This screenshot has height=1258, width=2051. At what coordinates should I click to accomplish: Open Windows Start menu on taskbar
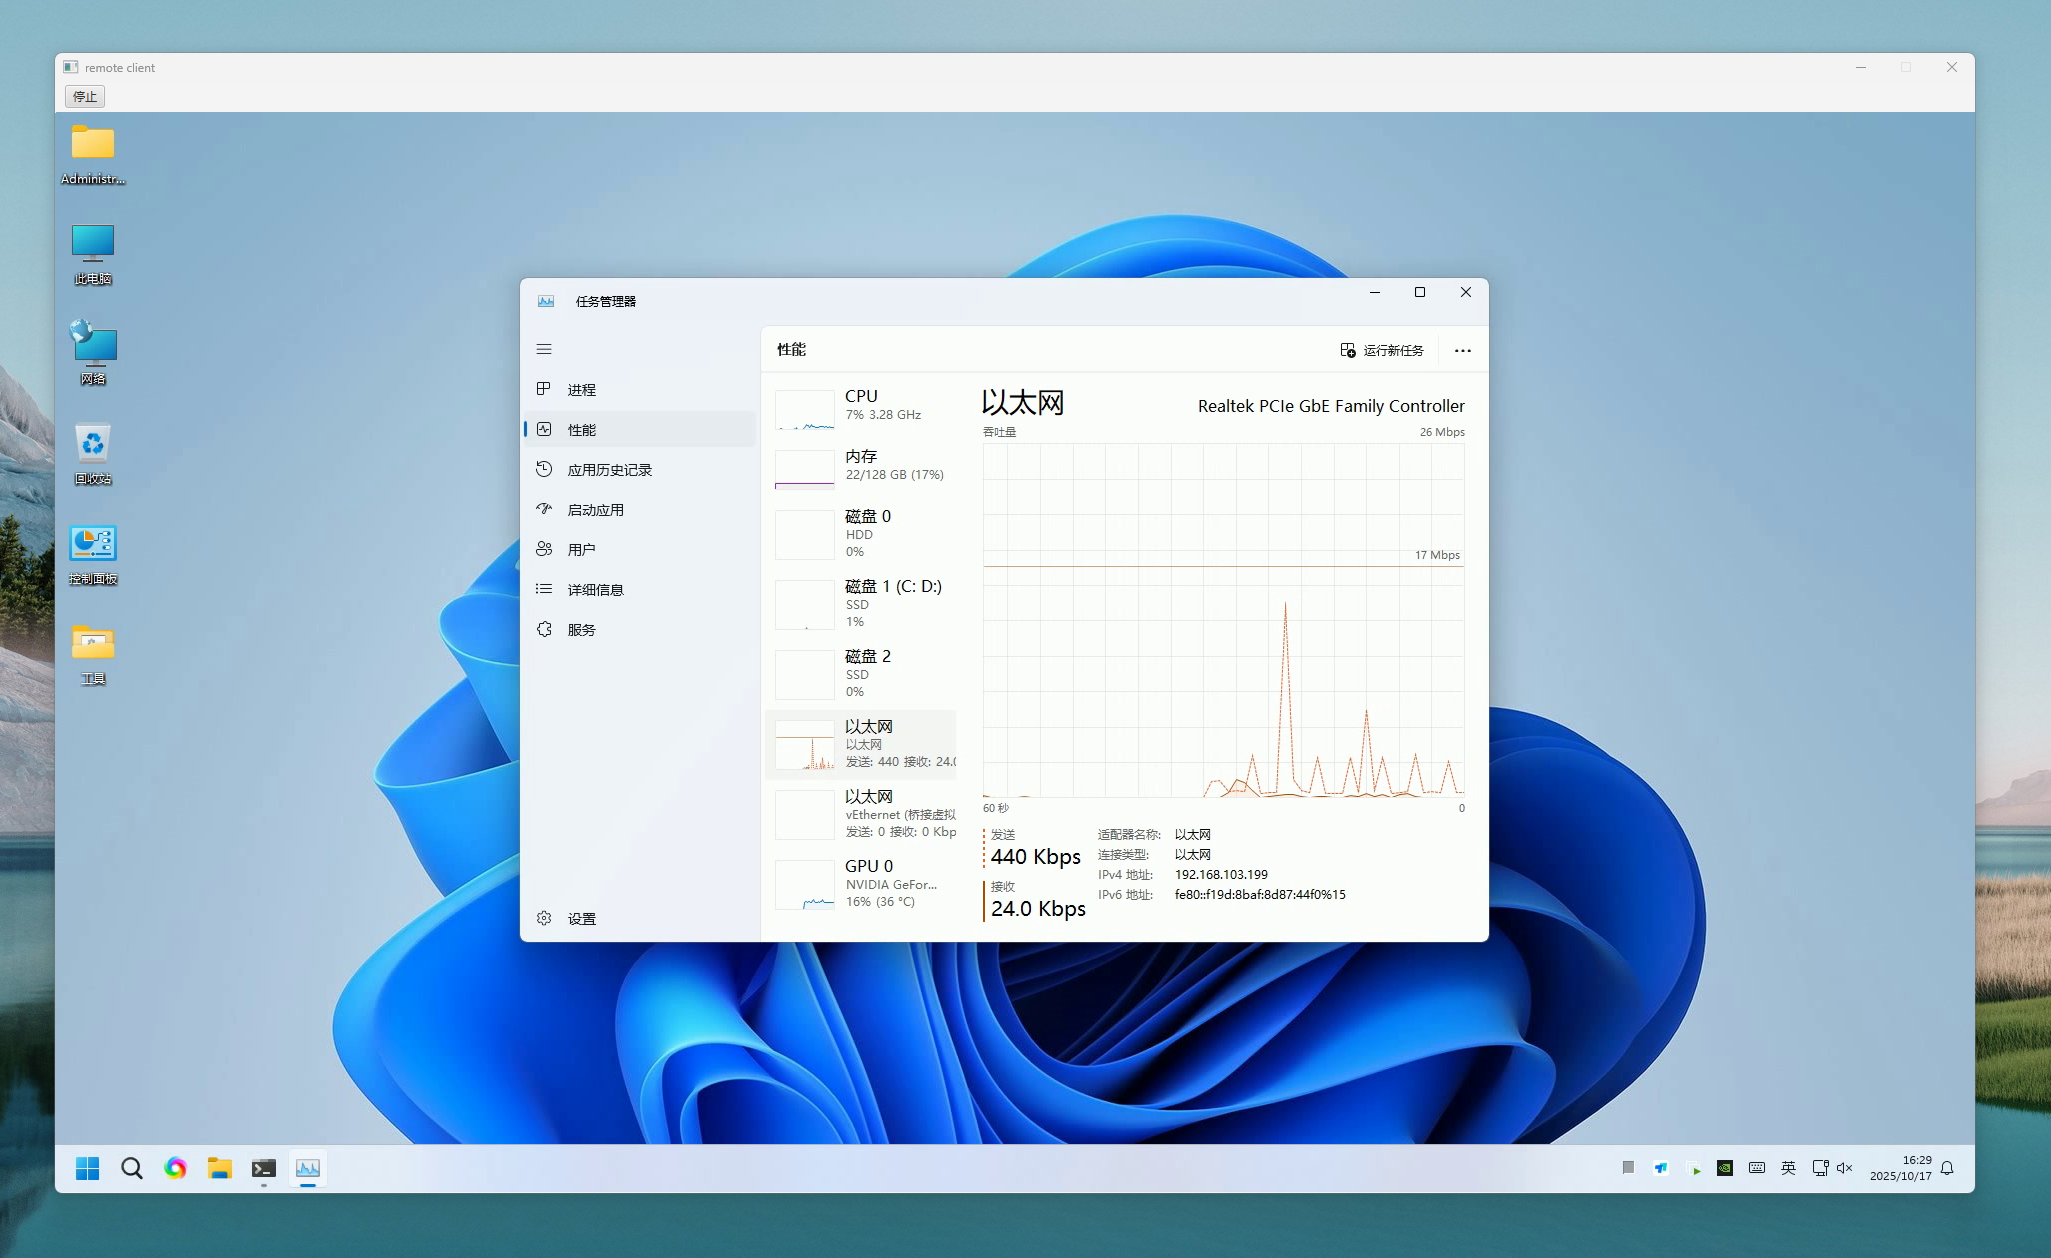(88, 1168)
